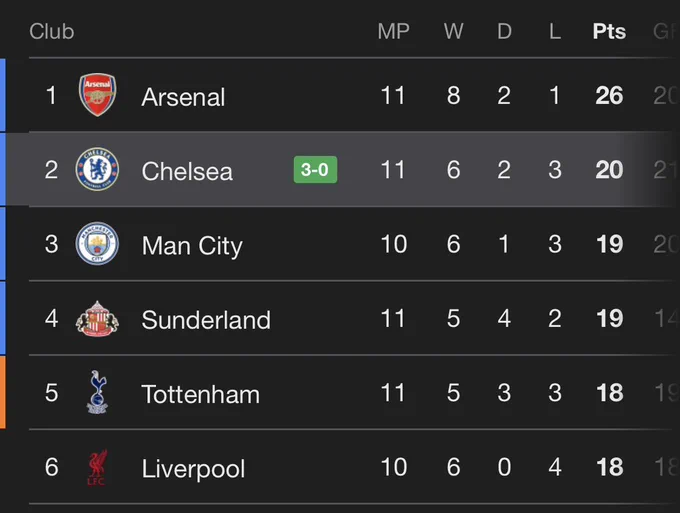Viewport: 680px width, 513px height.
Task: Click the MP column header
Action: coord(393,31)
